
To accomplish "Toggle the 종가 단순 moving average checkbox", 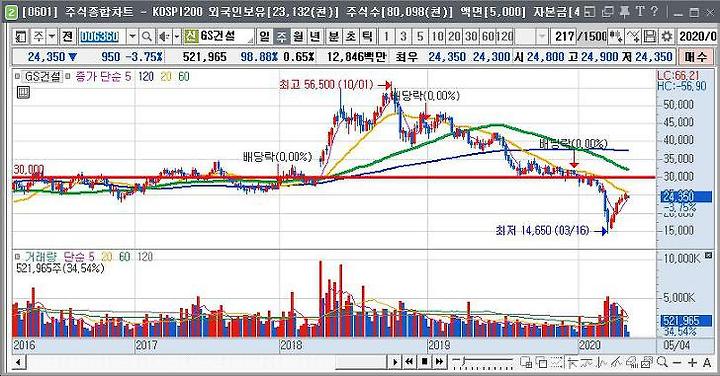I will (67, 77).
